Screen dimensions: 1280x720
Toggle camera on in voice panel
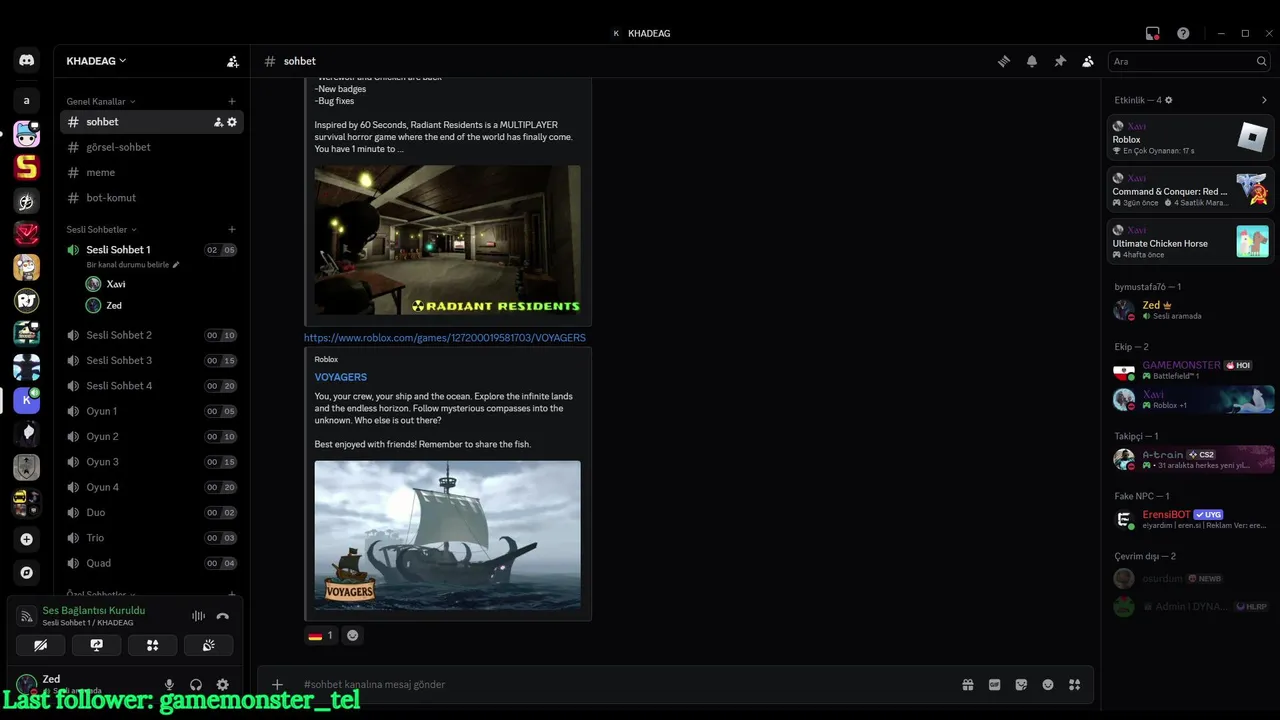[41, 645]
